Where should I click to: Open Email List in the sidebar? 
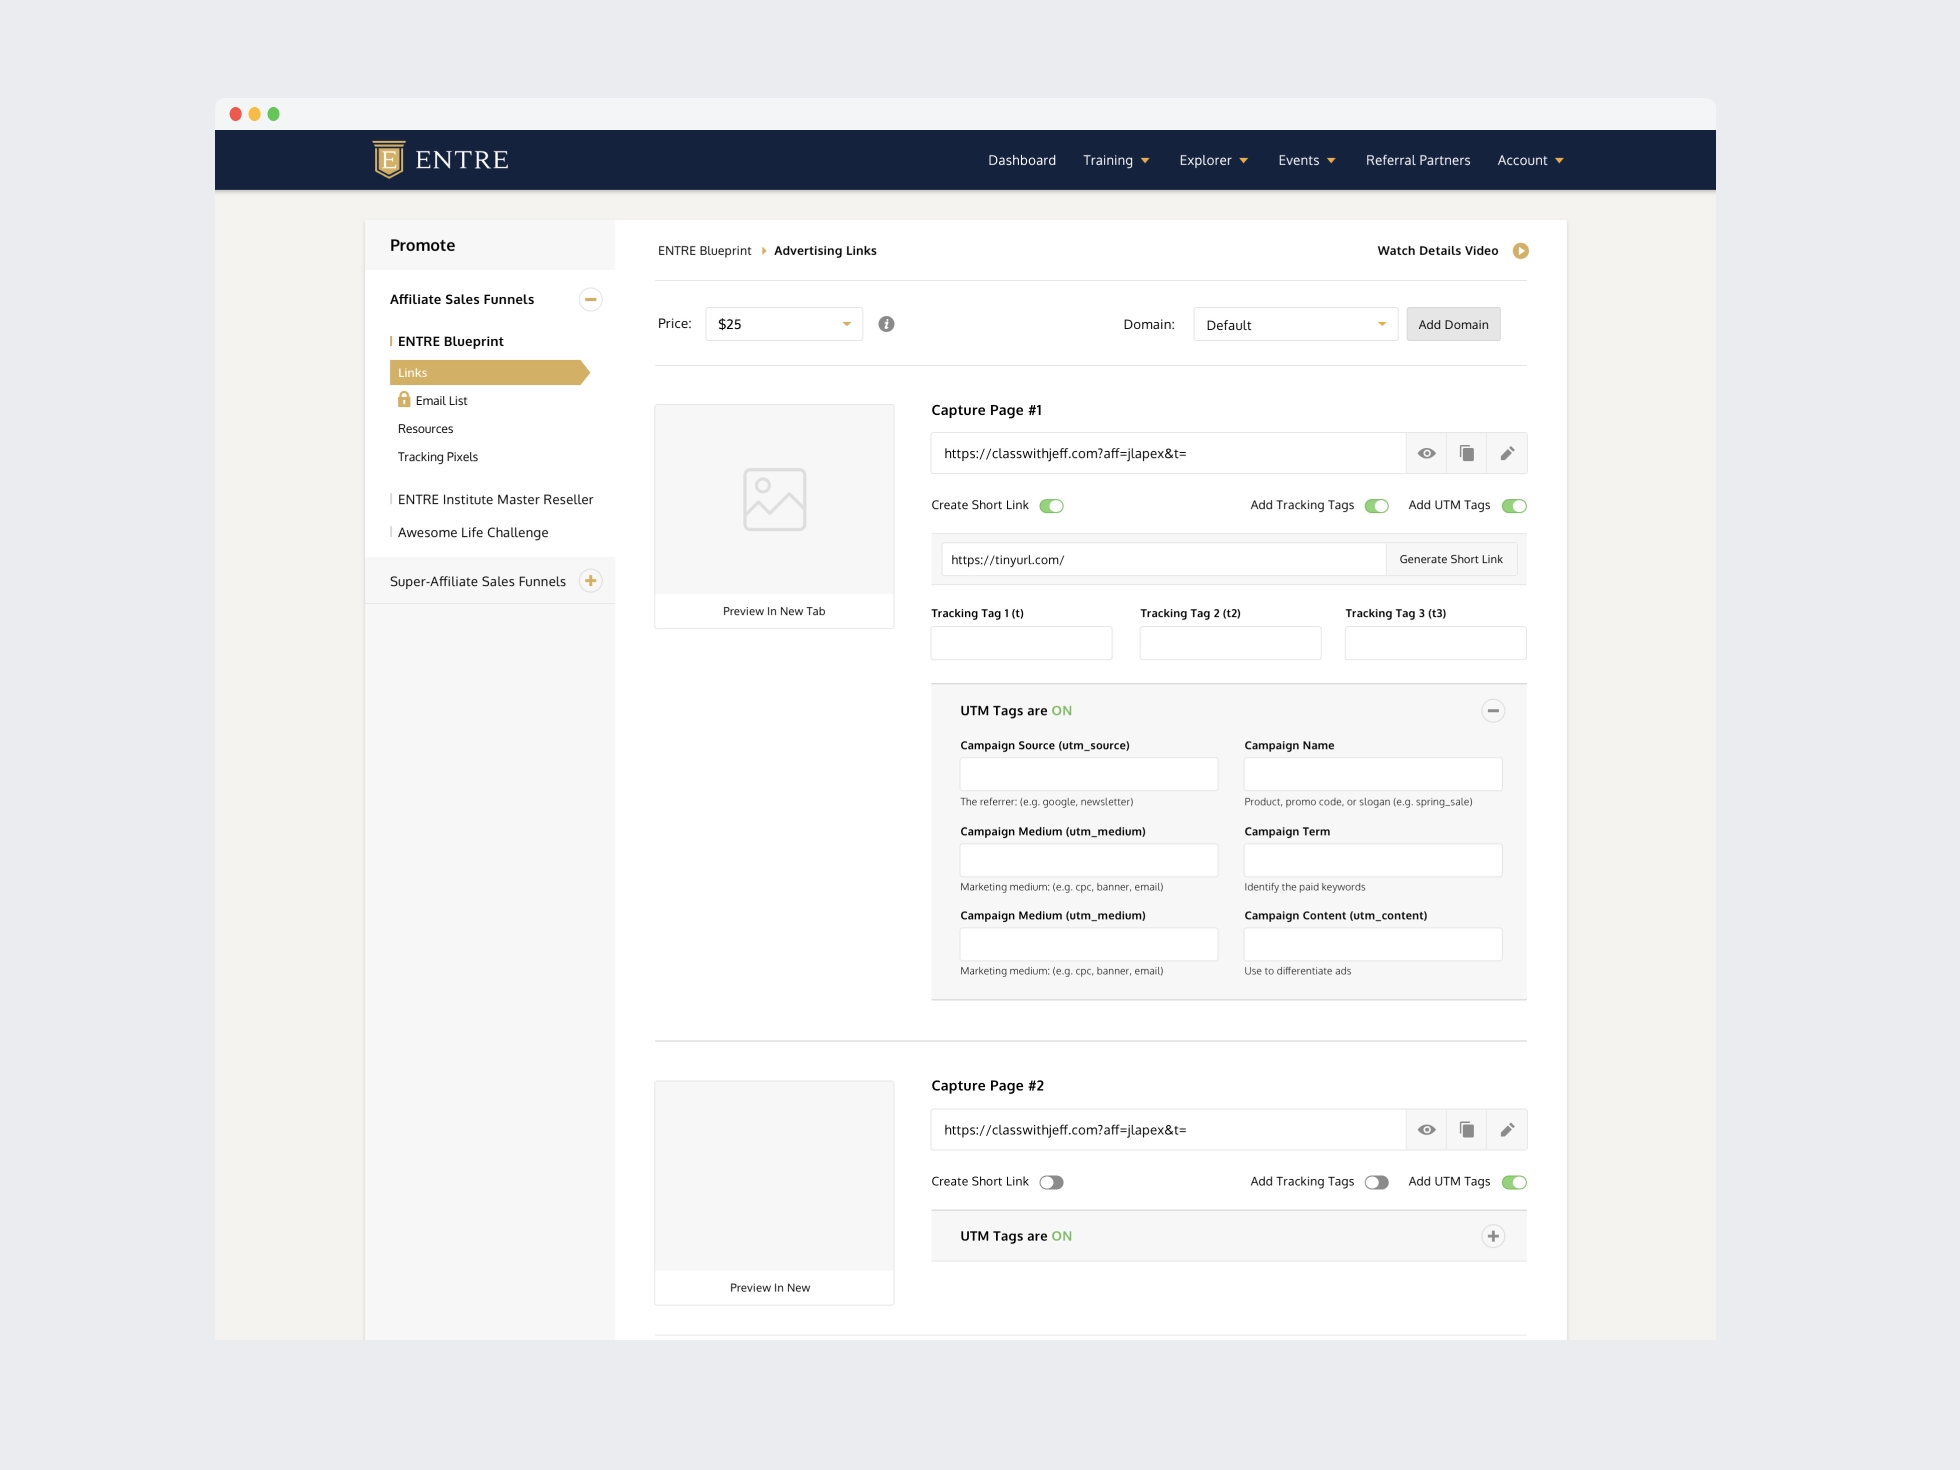[441, 401]
